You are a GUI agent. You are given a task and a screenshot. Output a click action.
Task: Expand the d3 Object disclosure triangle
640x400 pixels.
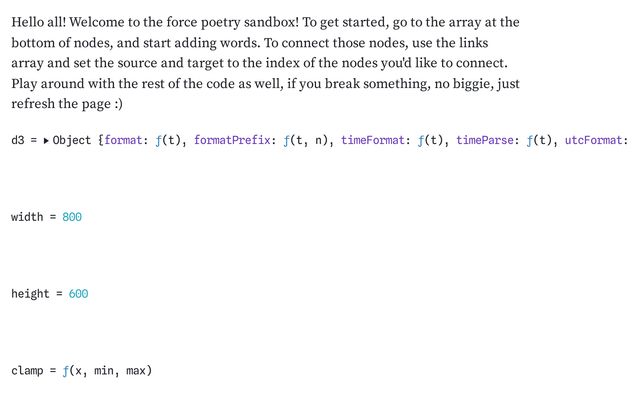pyautogui.click(x=46, y=141)
